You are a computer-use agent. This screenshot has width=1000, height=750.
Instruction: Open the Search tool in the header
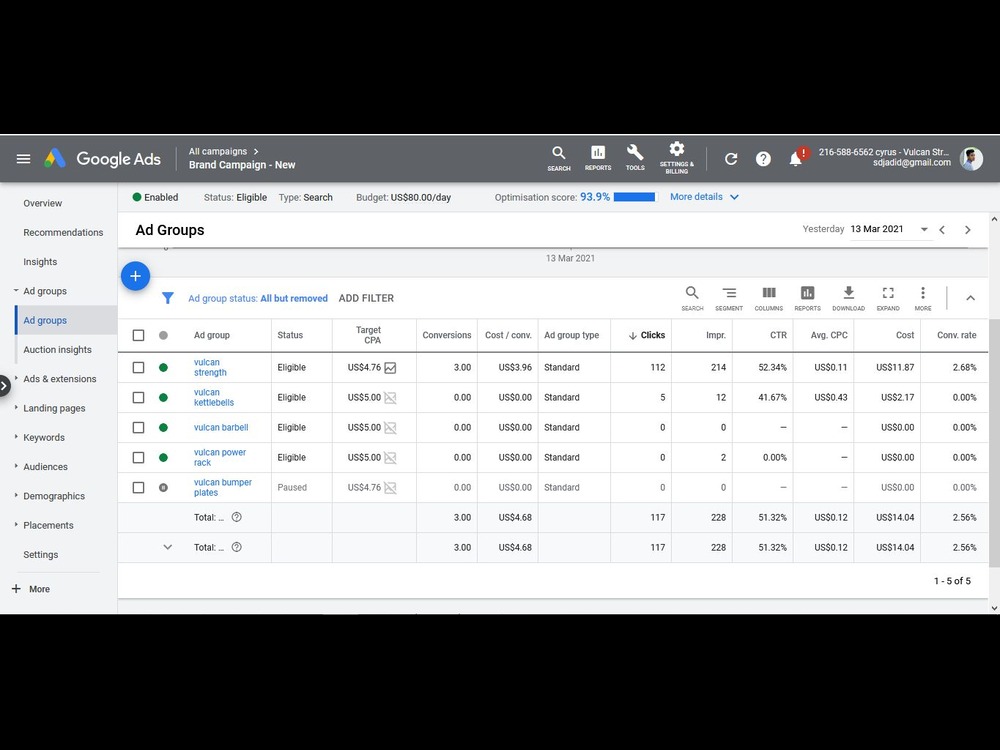tap(559, 159)
